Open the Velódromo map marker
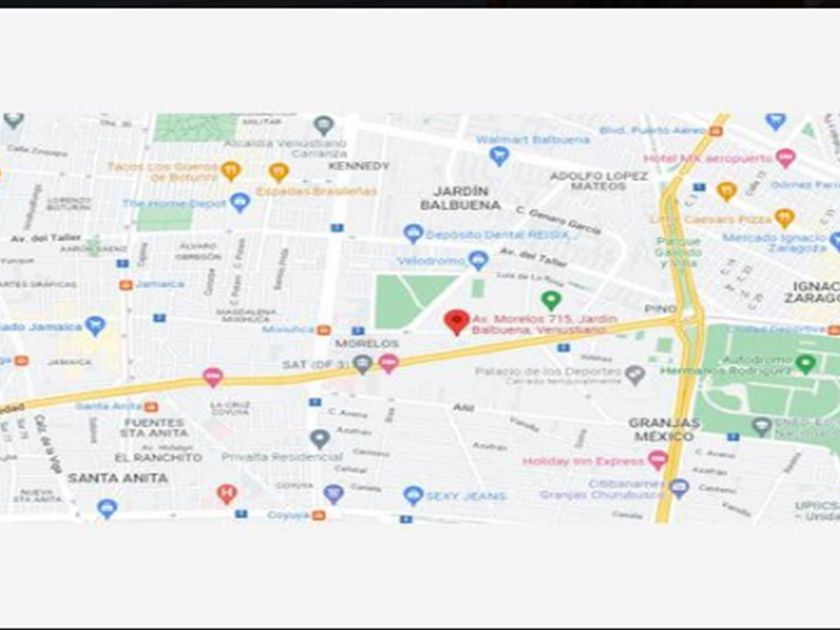The width and height of the screenshot is (840, 630). coord(478,260)
